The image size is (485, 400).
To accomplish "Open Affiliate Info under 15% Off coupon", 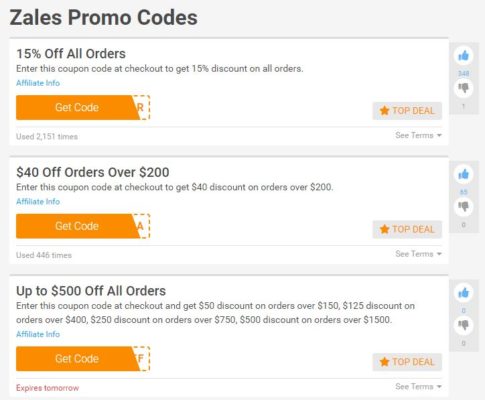I will click(x=38, y=83).
